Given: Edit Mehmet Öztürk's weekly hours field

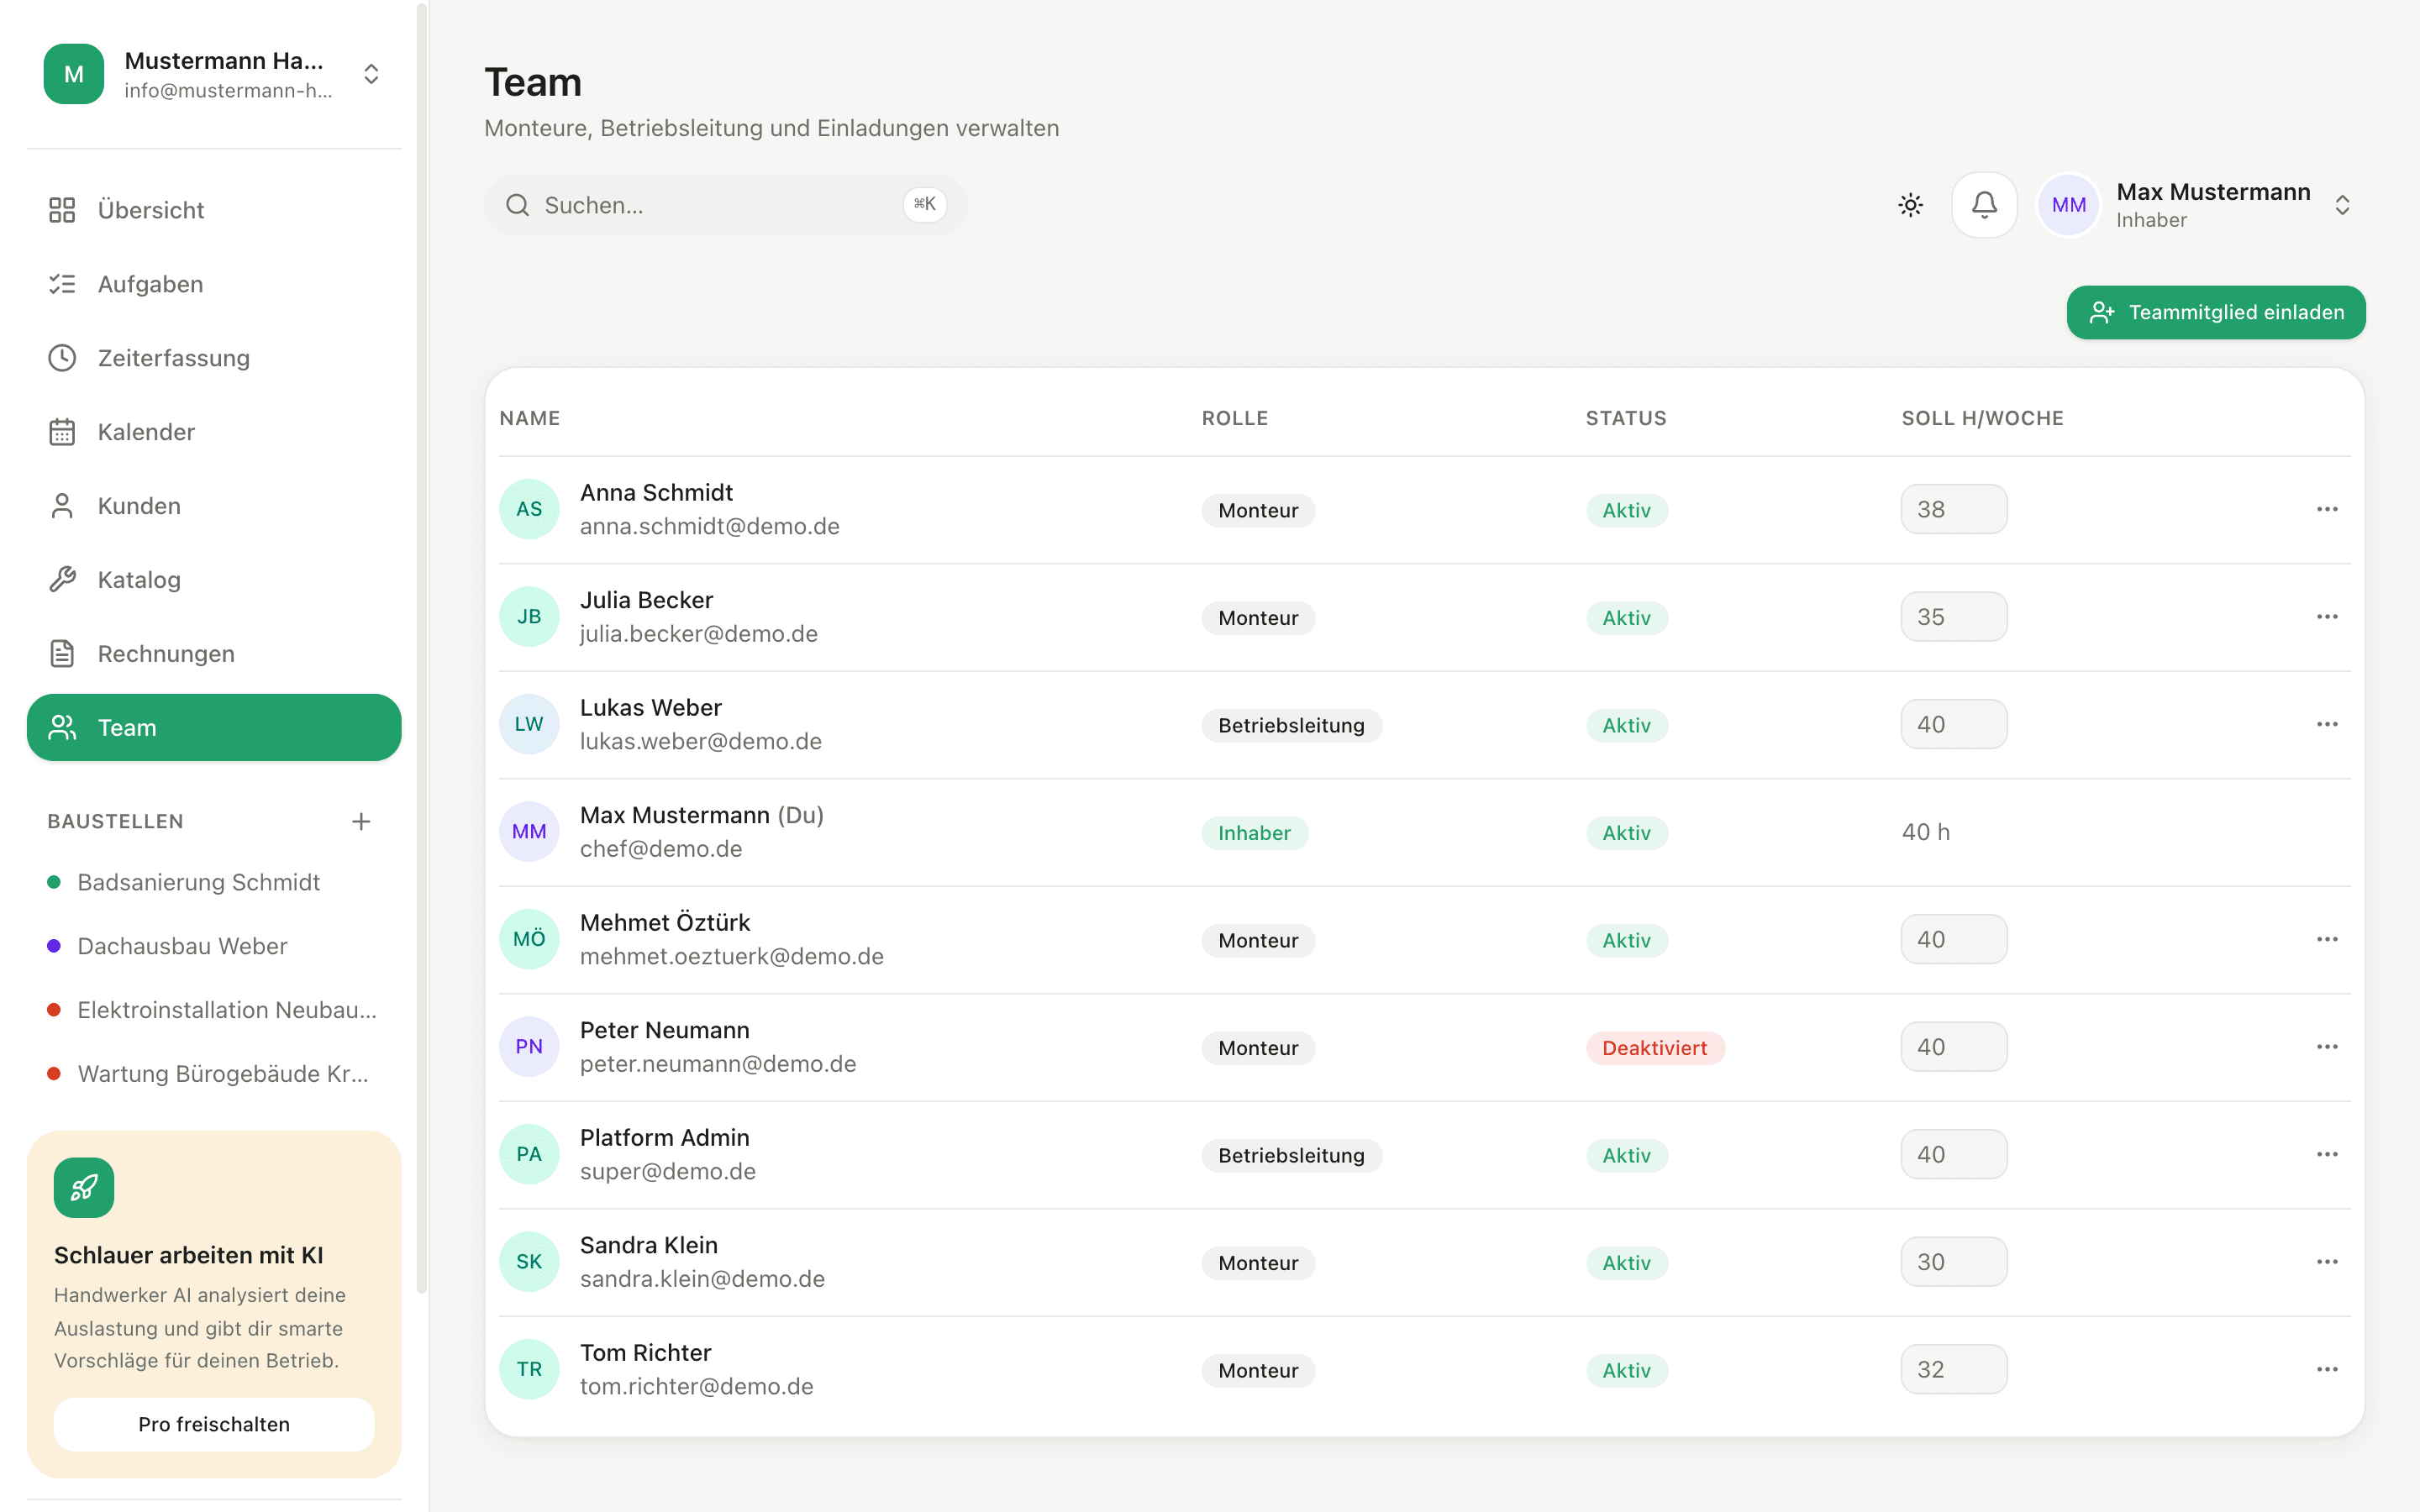Looking at the screenshot, I should pyautogui.click(x=1954, y=939).
